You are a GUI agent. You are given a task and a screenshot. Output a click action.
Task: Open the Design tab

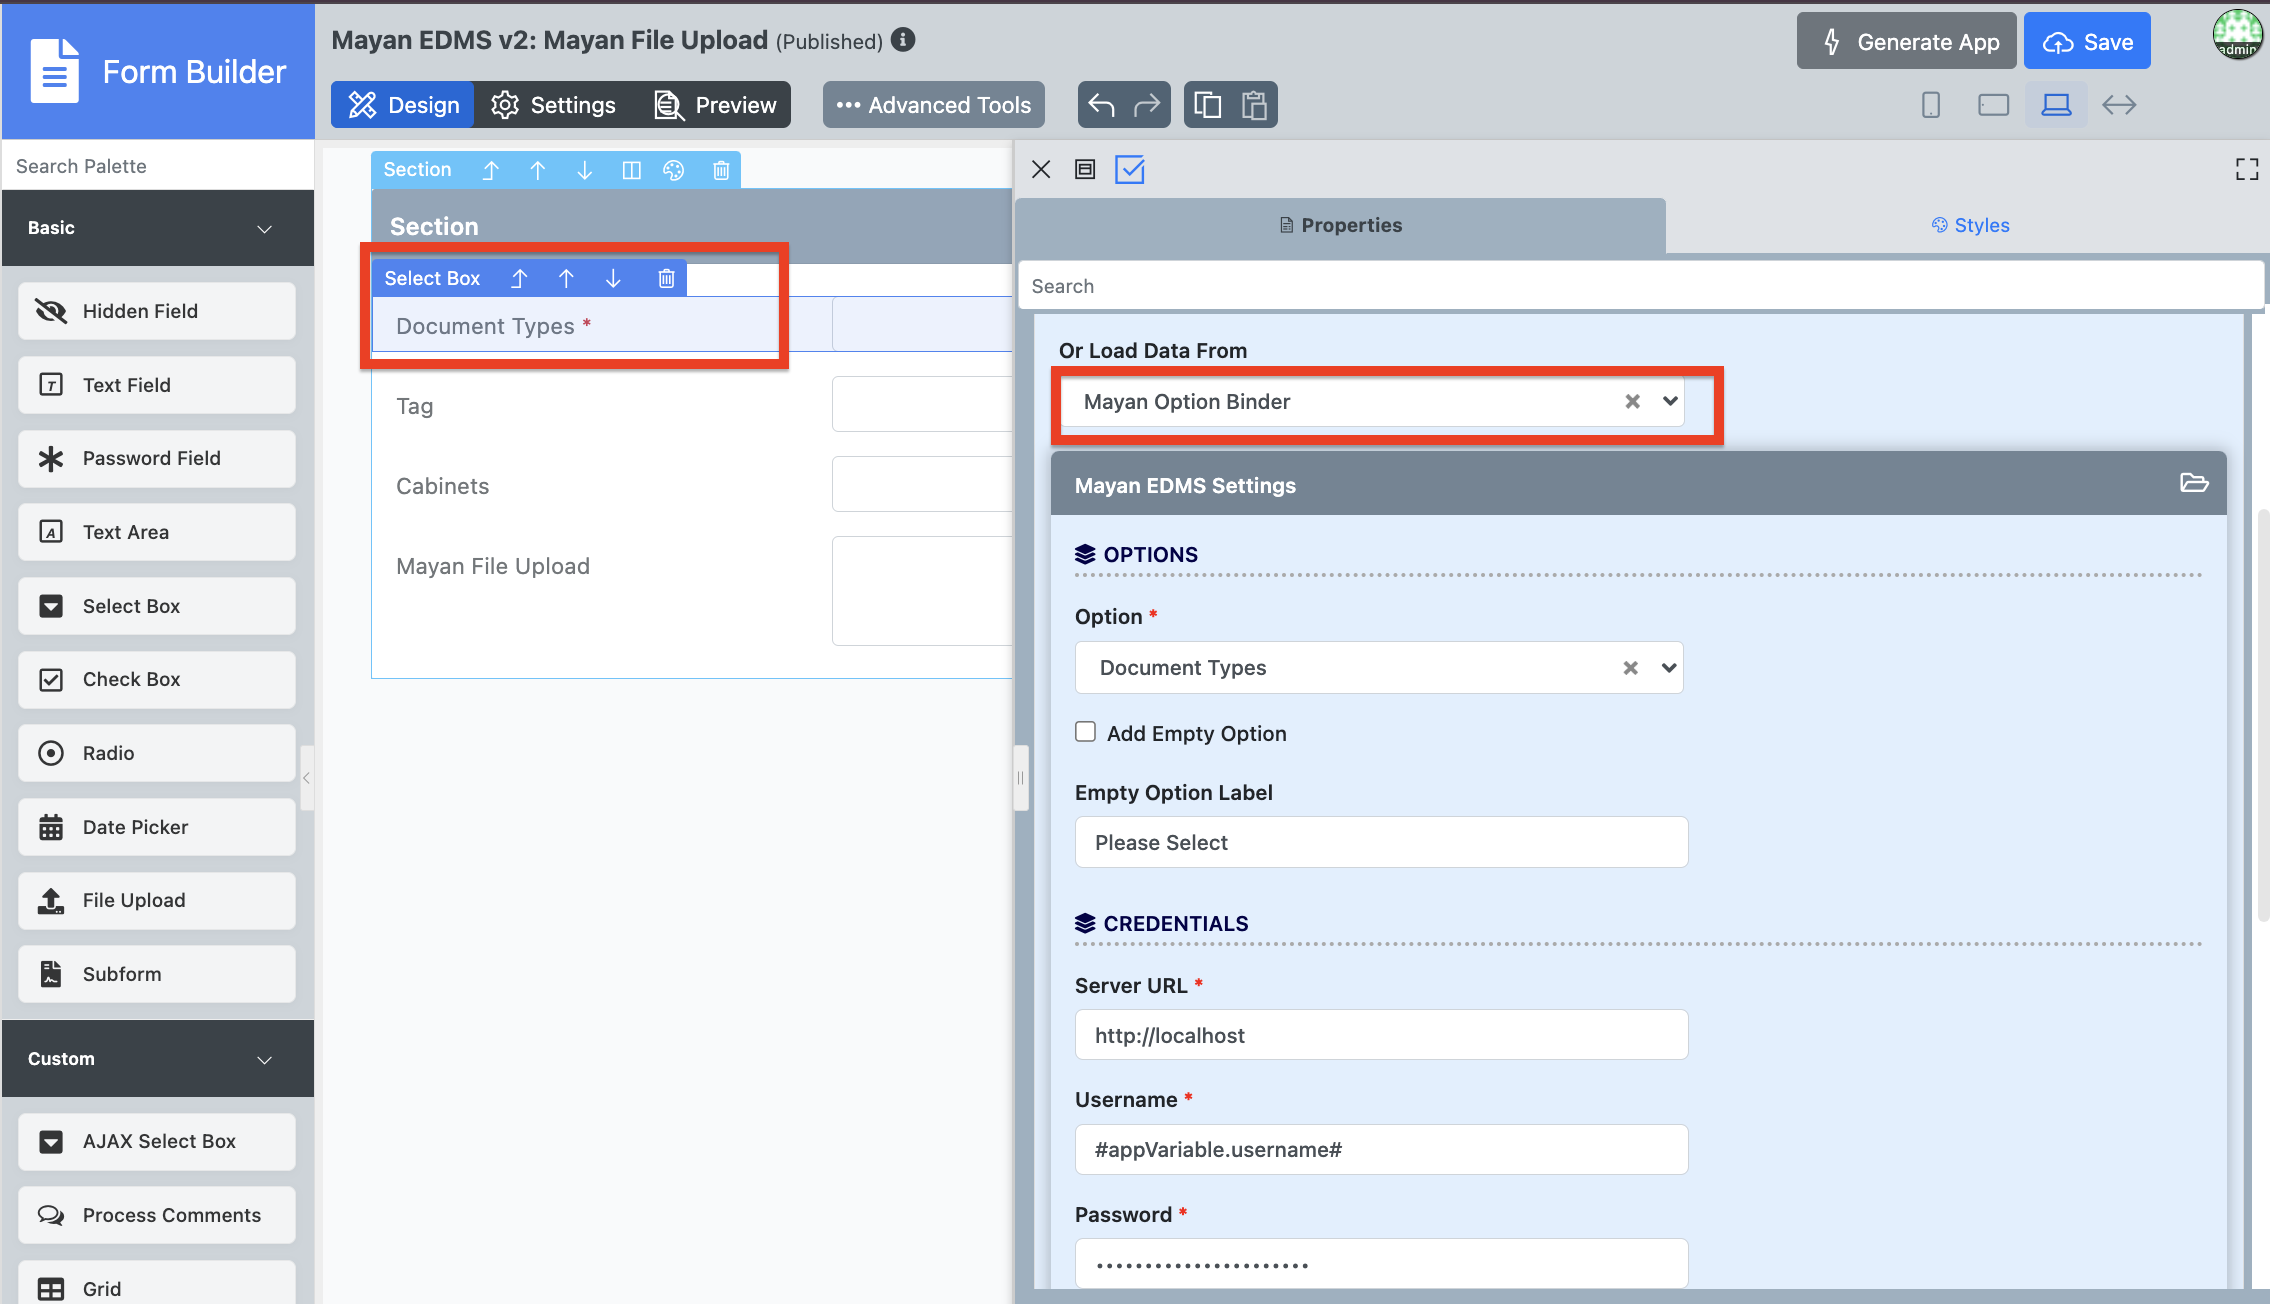(403, 105)
